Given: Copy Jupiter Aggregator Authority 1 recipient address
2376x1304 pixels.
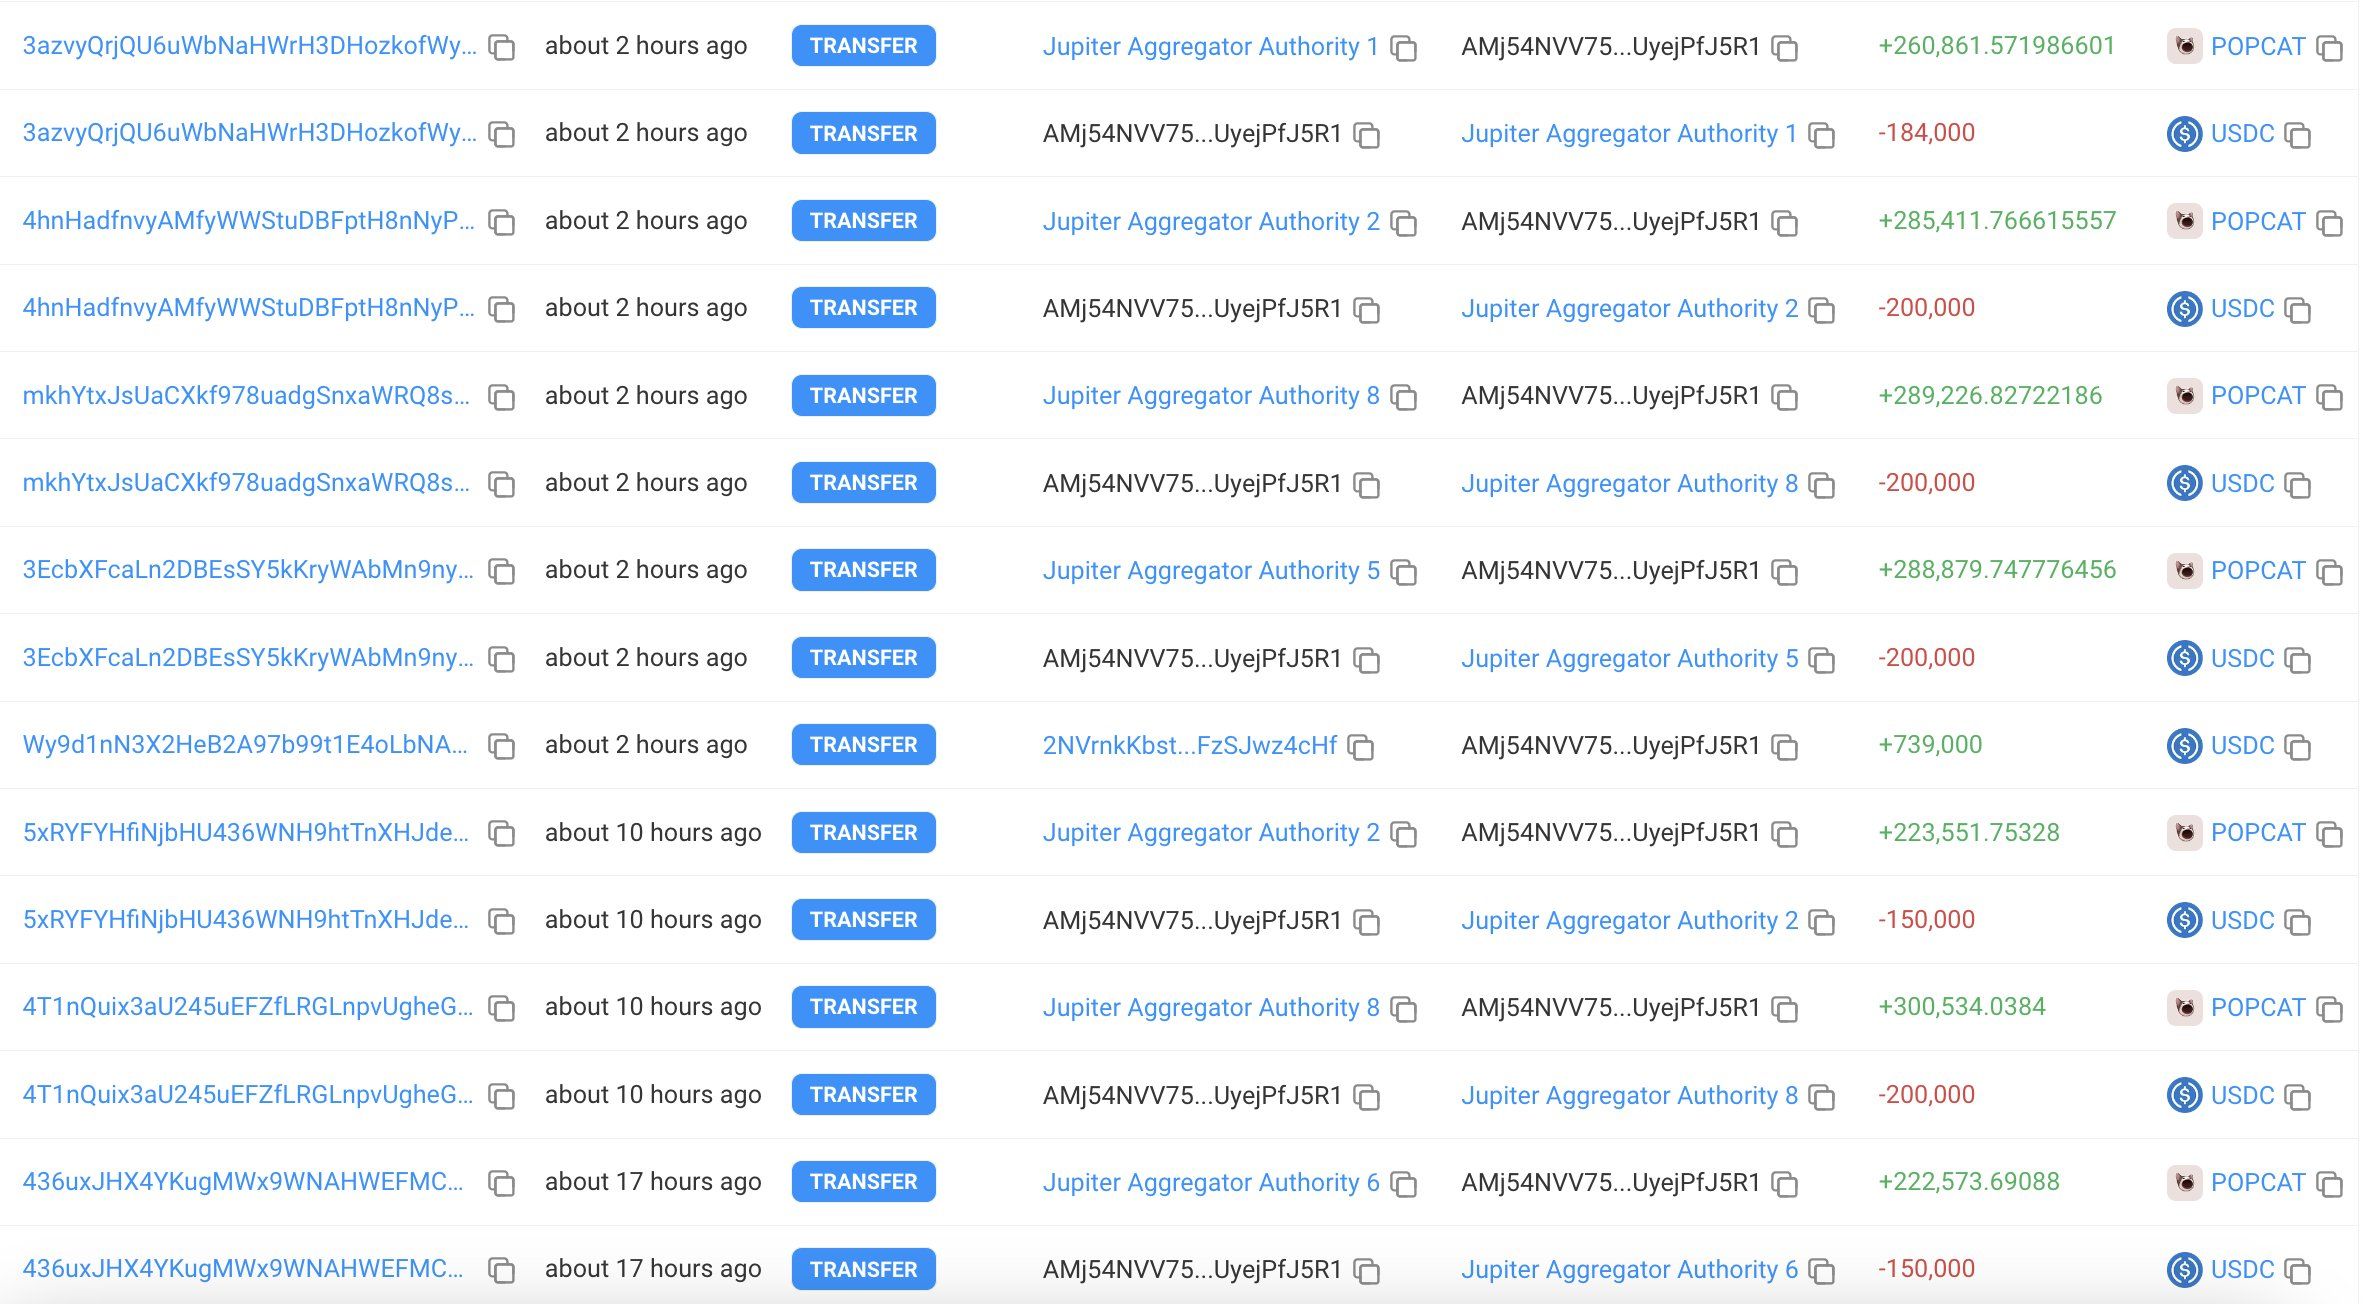Looking at the screenshot, I should tap(1822, 135).
